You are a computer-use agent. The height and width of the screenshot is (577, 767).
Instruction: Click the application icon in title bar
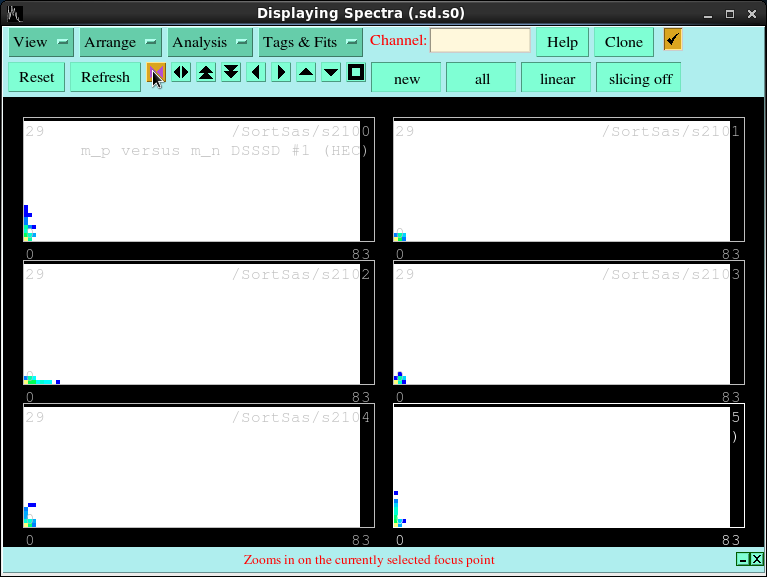coord(15,13)
